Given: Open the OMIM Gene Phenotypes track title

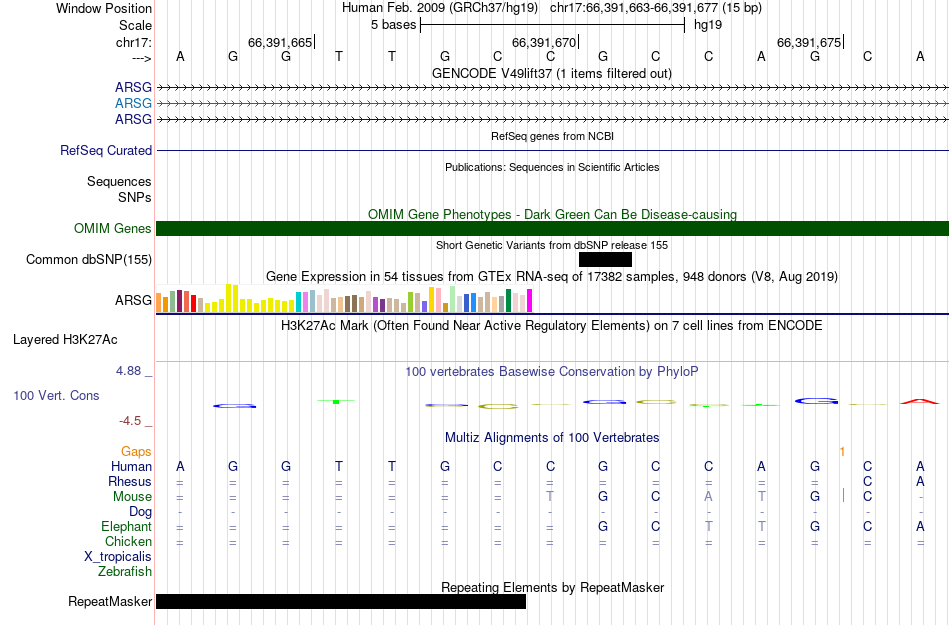Looking at the screenshot, I should click(552, 214).
